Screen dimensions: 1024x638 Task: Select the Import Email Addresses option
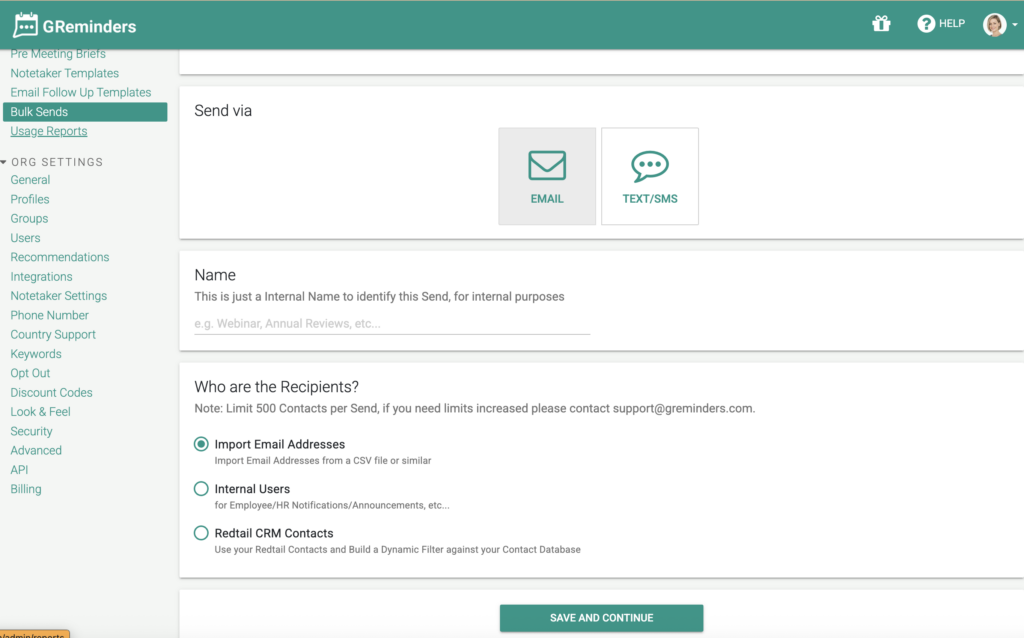pyautogui.click(x=201, y=444)
